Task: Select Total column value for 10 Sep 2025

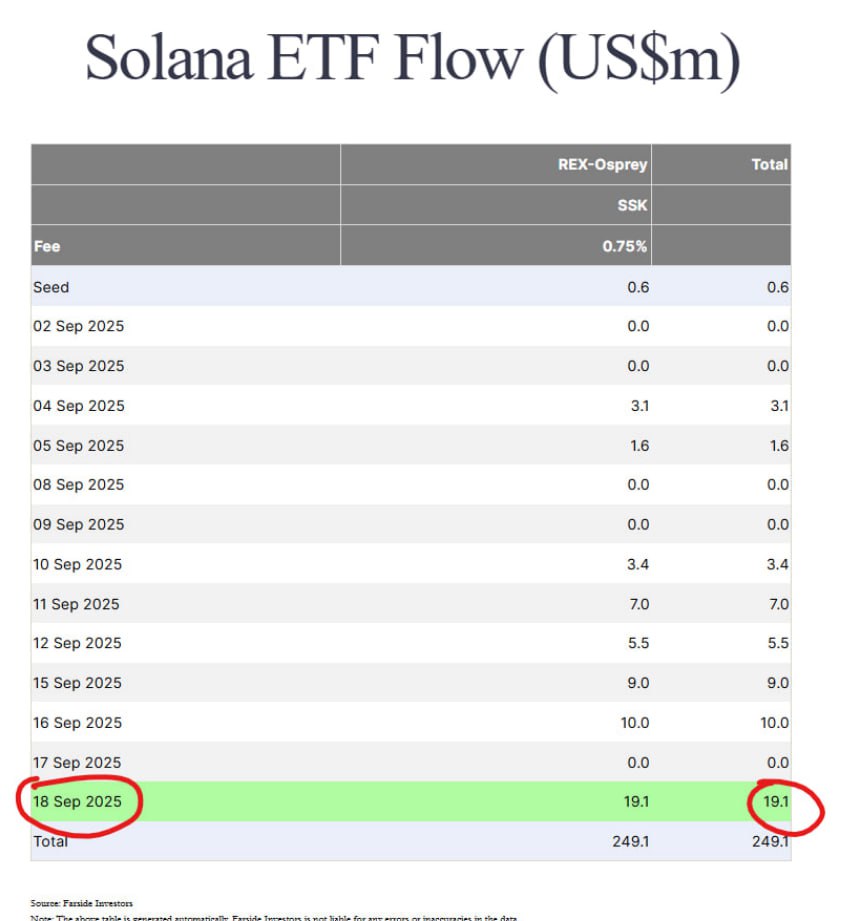Action: coord(777,564)
